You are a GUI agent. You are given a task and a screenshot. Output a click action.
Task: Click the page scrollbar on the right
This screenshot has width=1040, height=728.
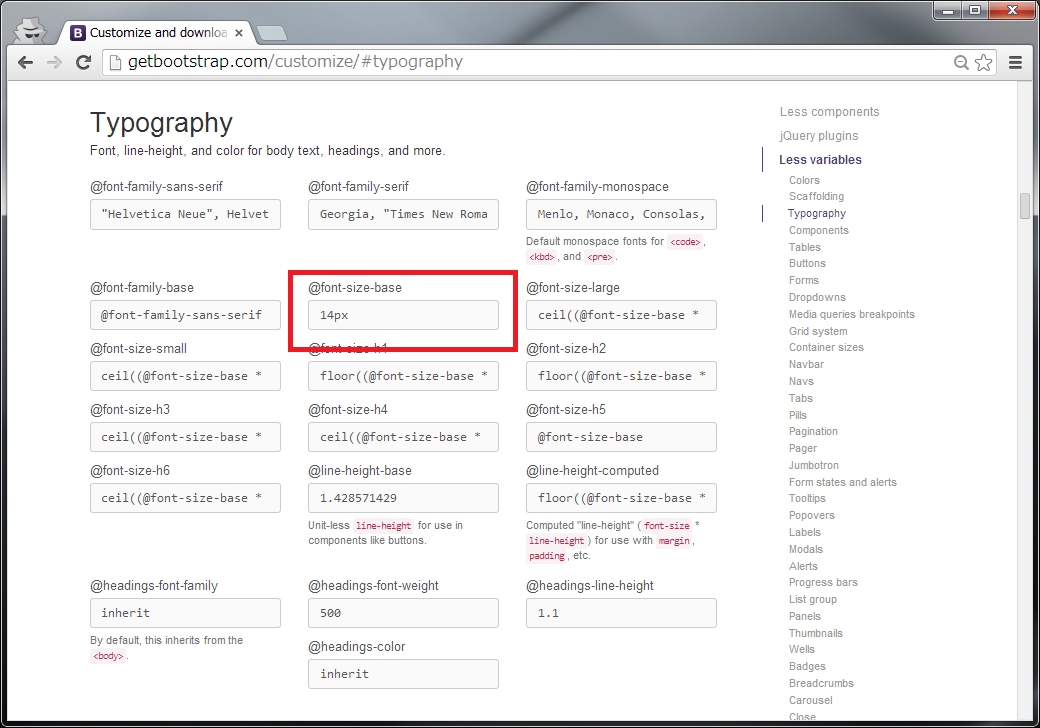(1024, 206)
